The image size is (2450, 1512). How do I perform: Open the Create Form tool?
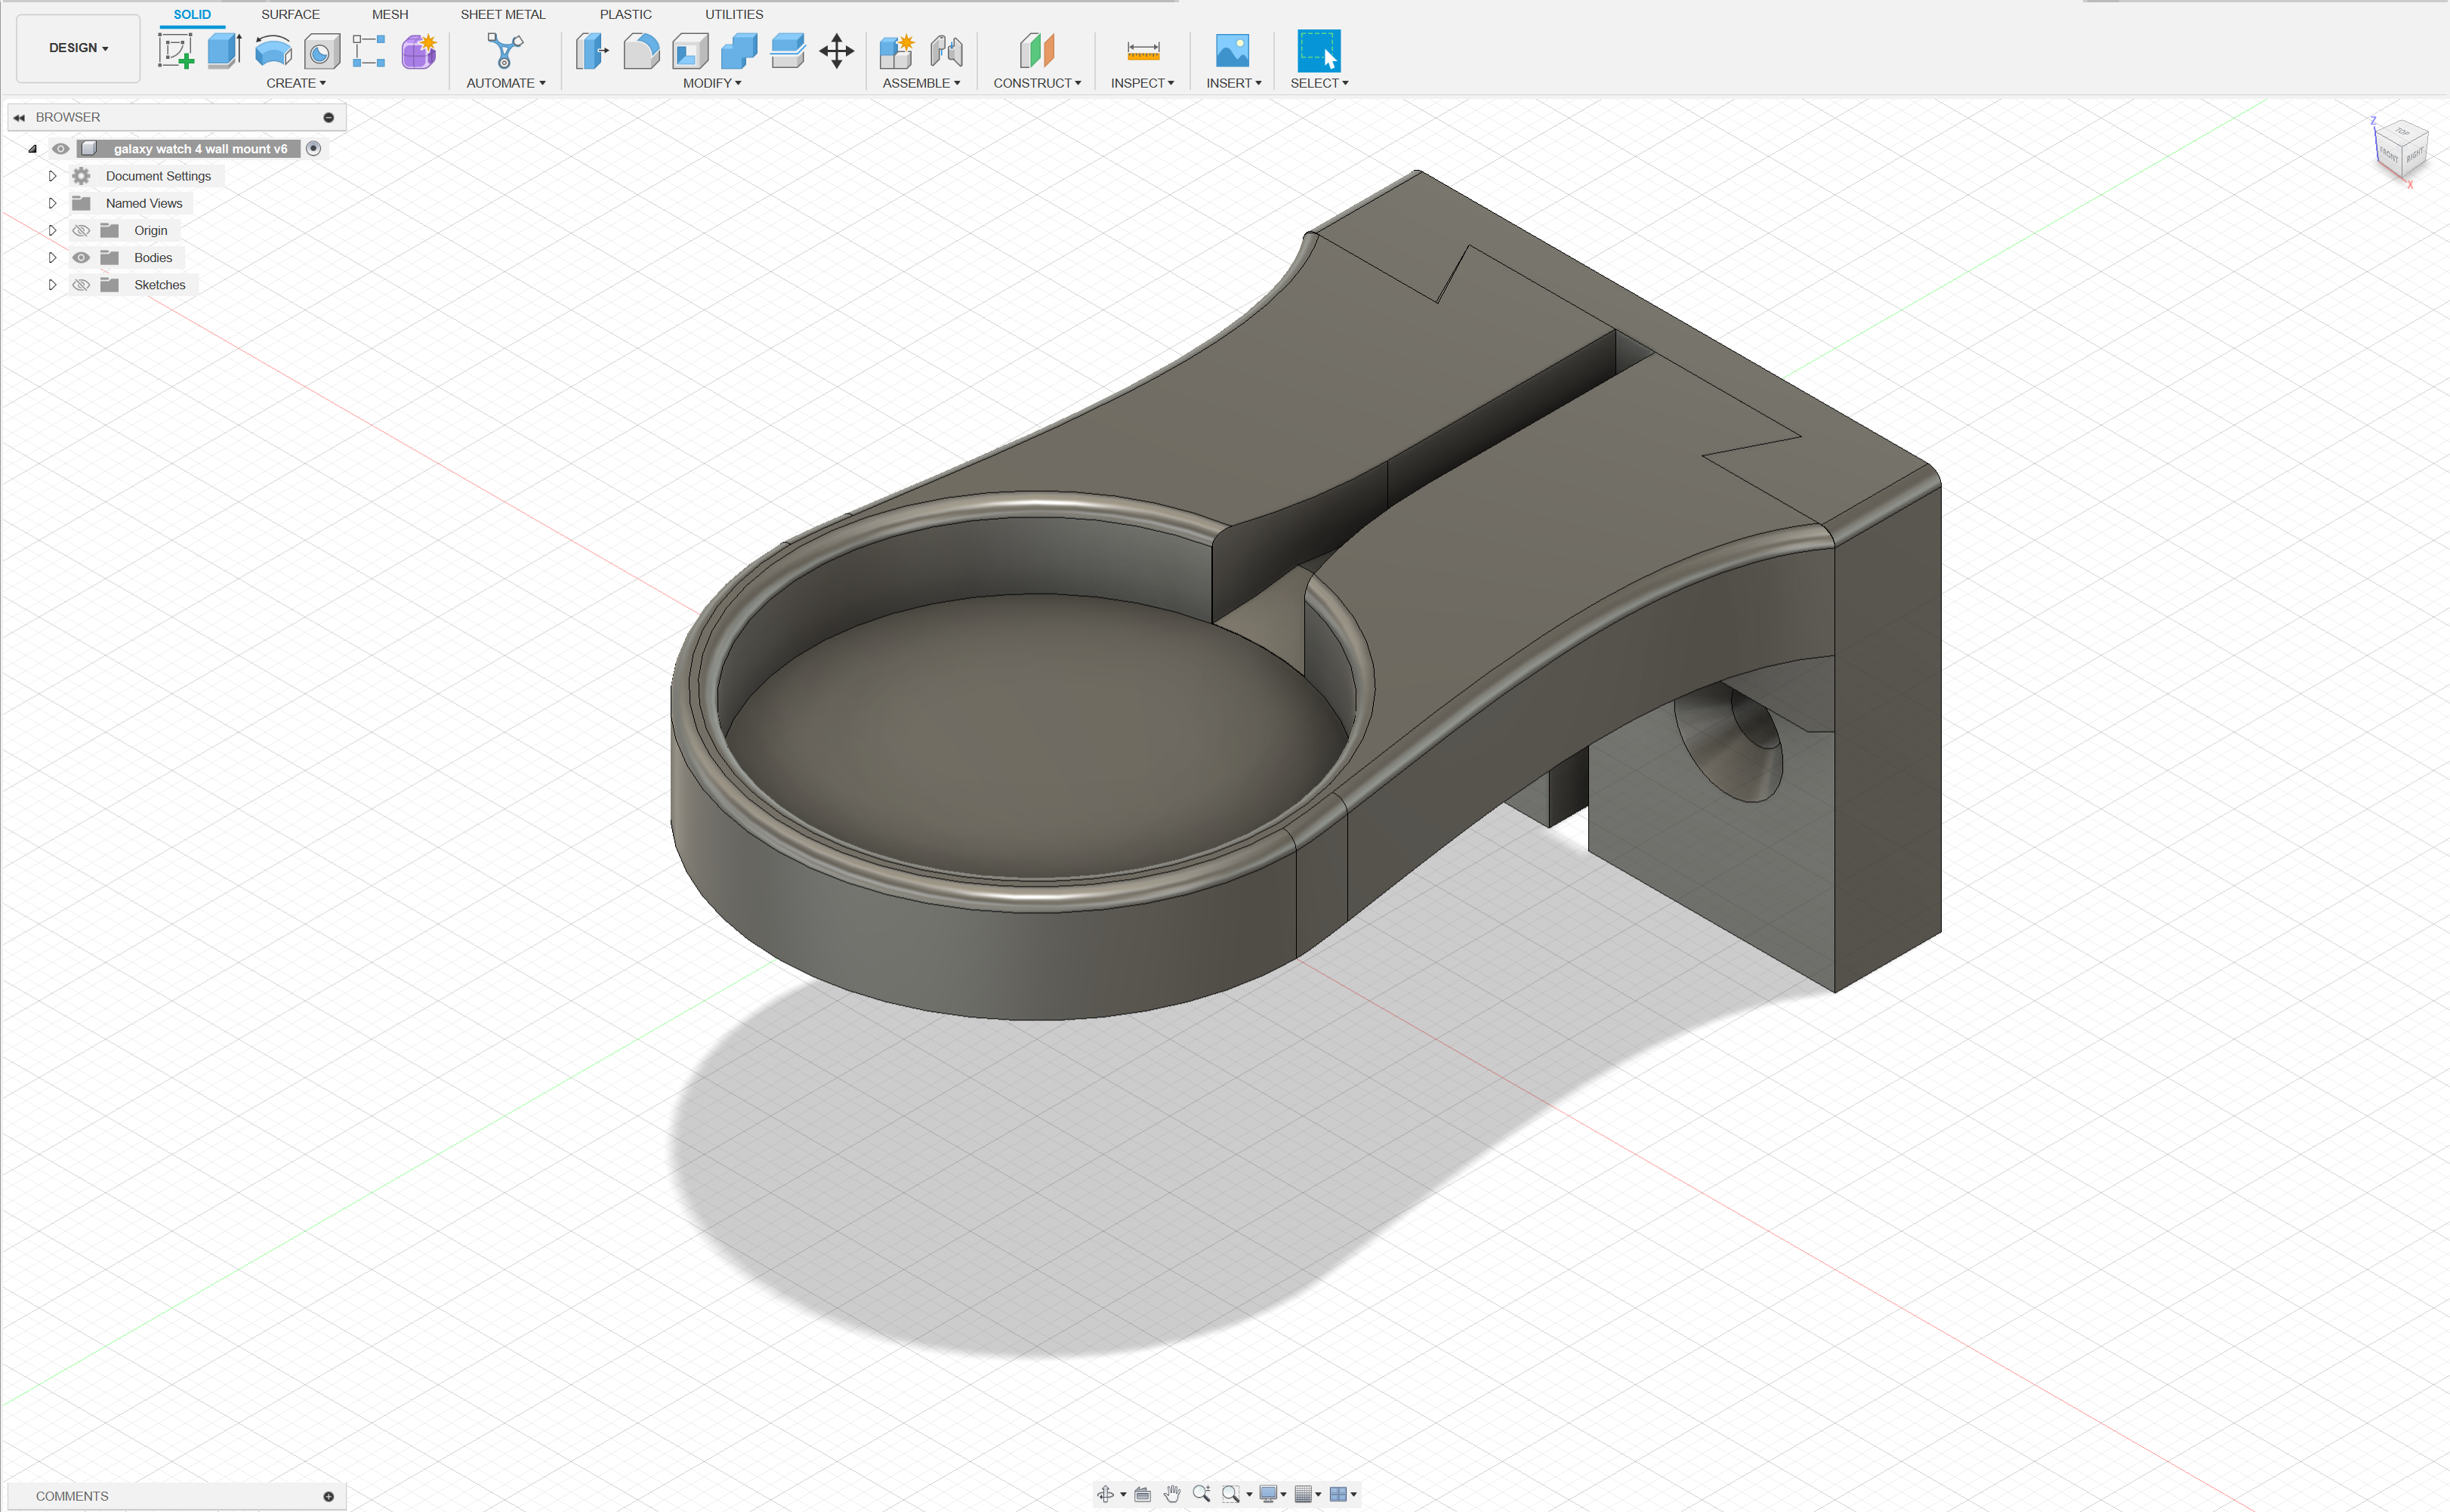point(419,50)
